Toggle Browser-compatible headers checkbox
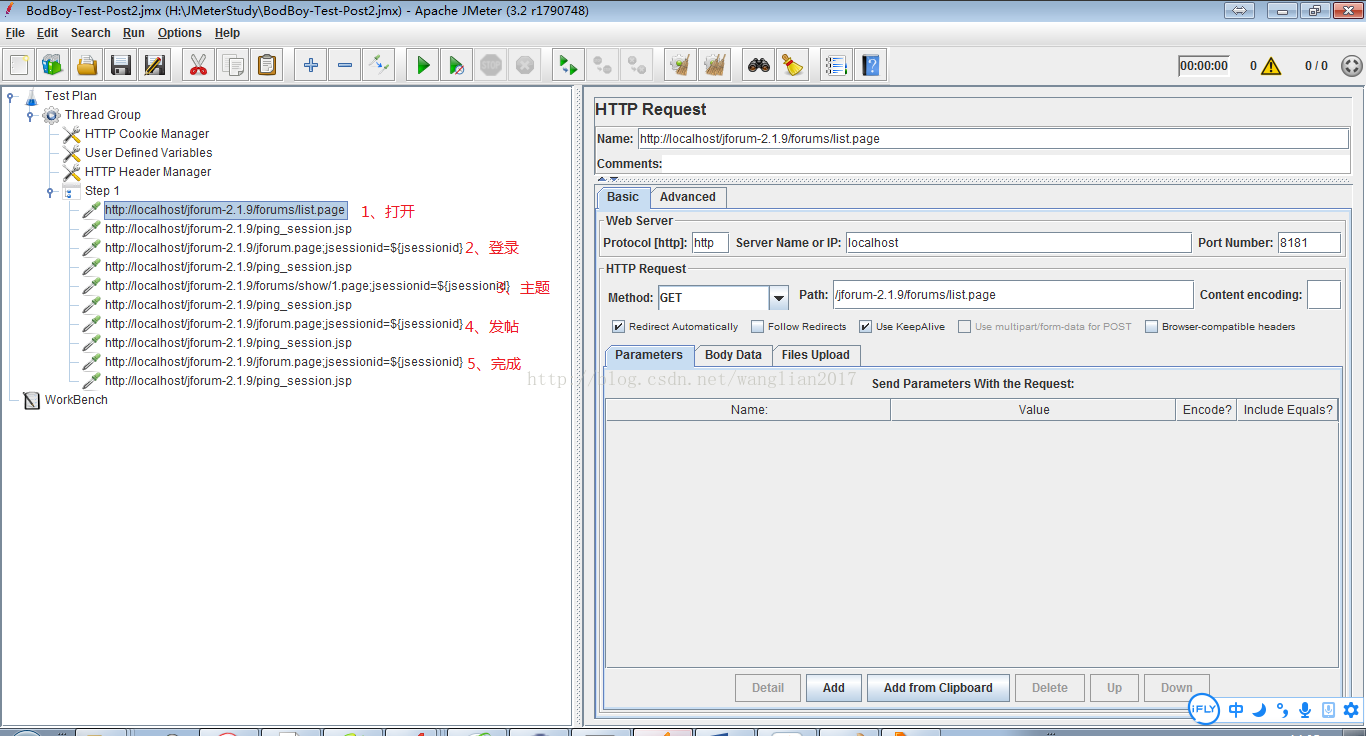 1151,327
